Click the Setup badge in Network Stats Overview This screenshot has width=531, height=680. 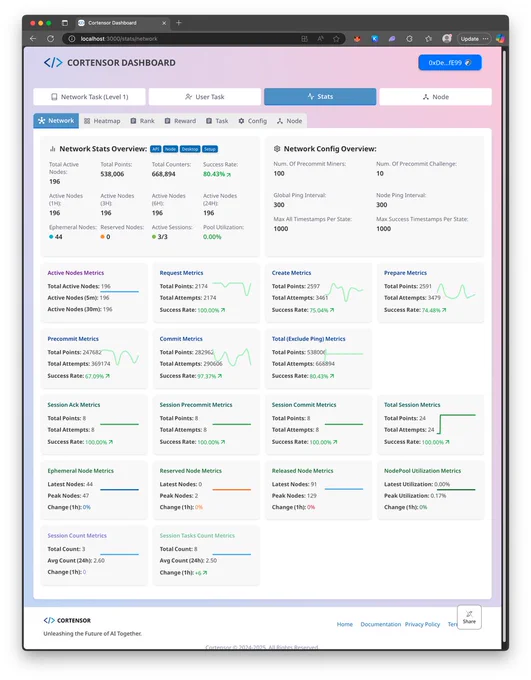point(210,149)
